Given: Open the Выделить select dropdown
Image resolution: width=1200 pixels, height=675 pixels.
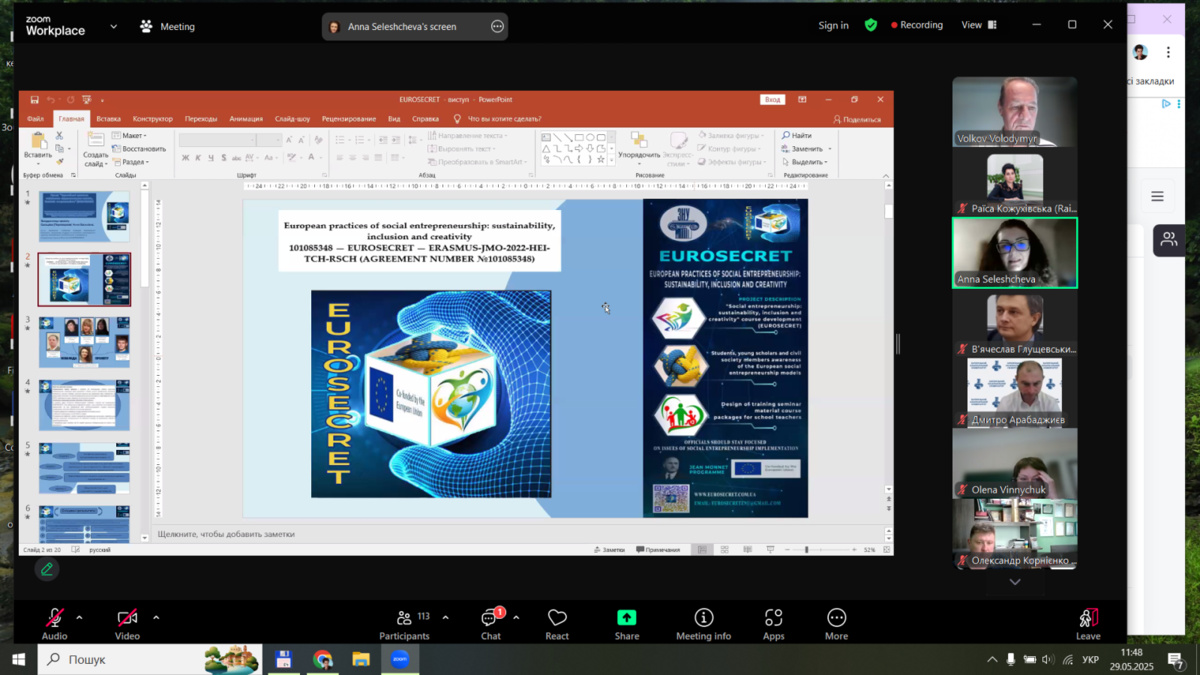Looking at the screenshot, I should coord(805,162).
